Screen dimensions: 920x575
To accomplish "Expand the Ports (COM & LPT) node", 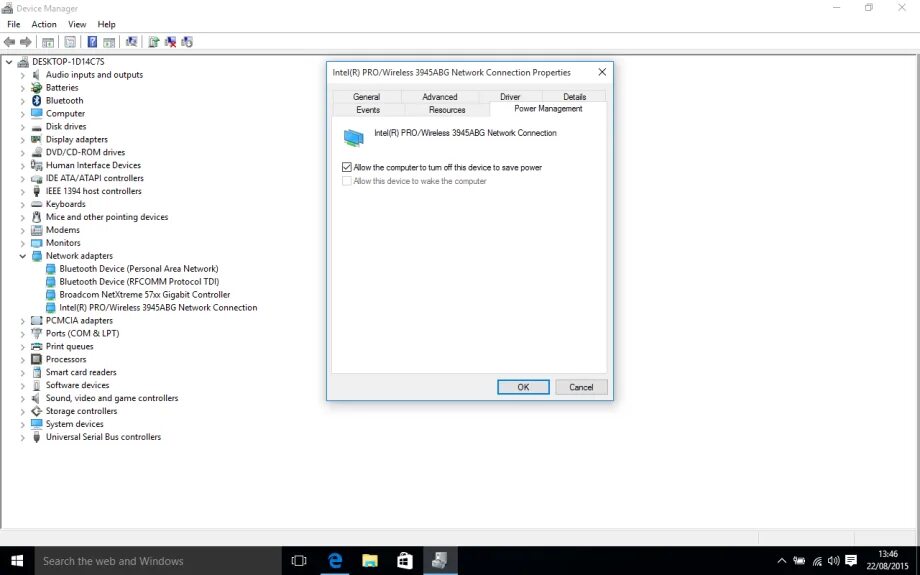I will coord(22,333).
